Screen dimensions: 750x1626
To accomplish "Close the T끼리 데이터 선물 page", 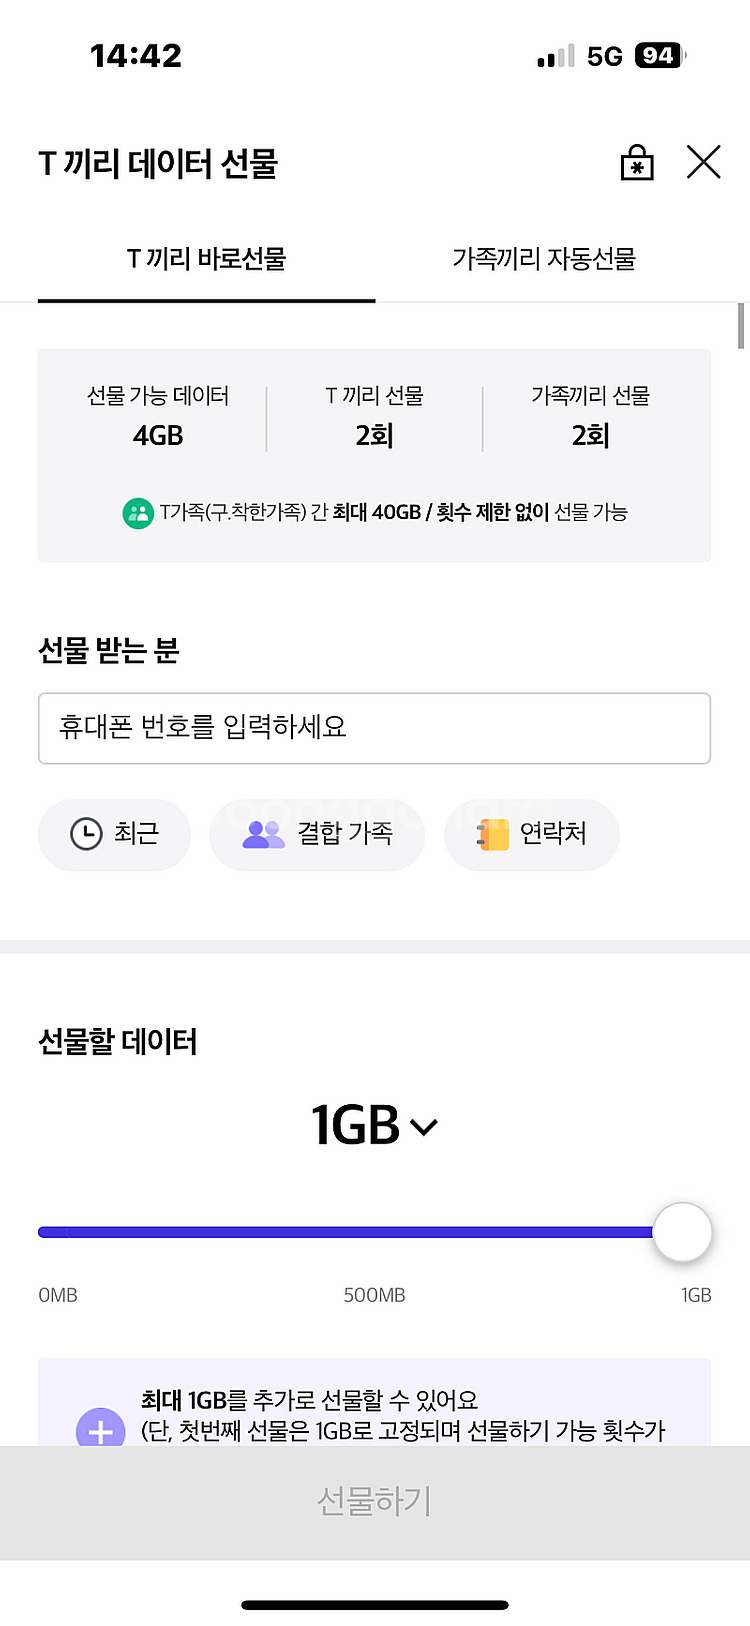I will click(x=704, y=162).
